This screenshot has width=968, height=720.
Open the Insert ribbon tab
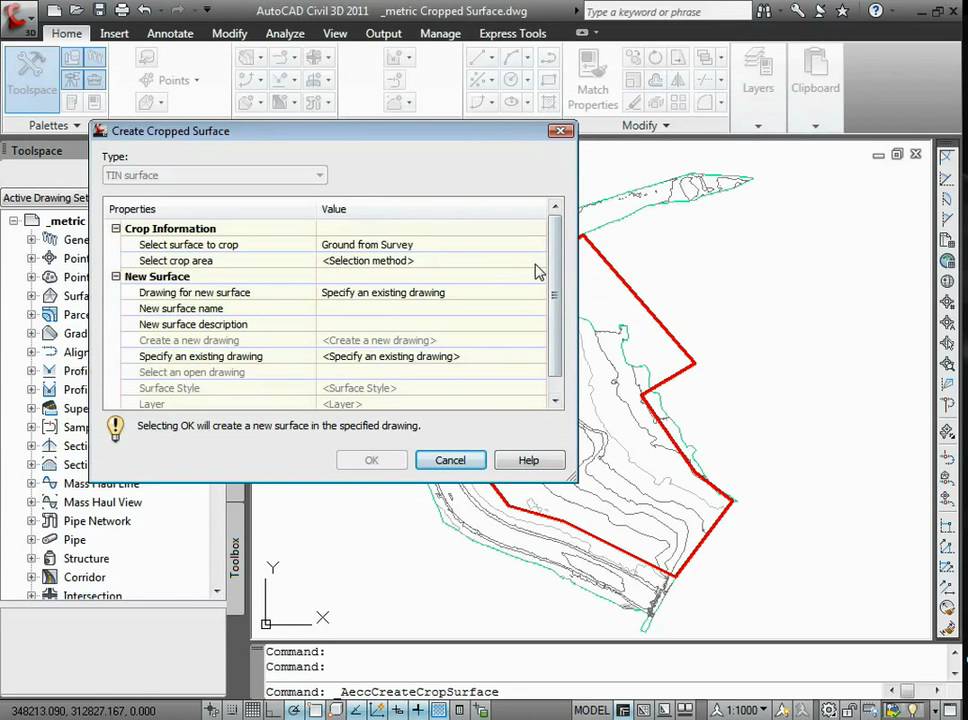tap(114, 33)
